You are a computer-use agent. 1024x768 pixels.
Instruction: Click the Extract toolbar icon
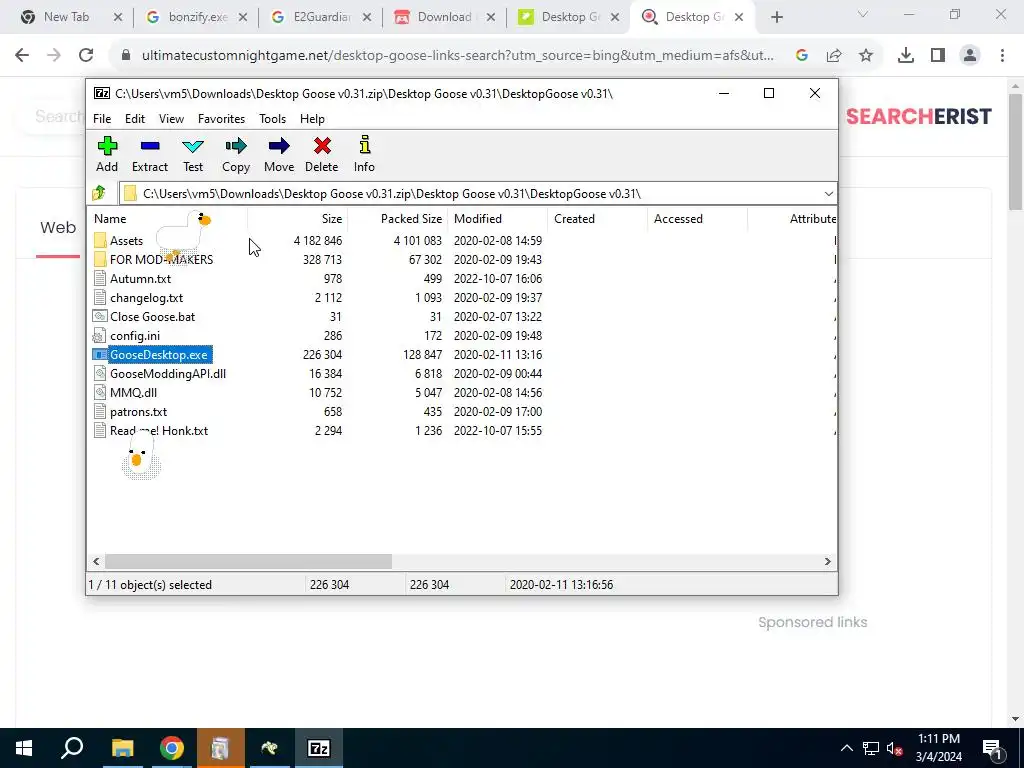[x=150, y=154]
